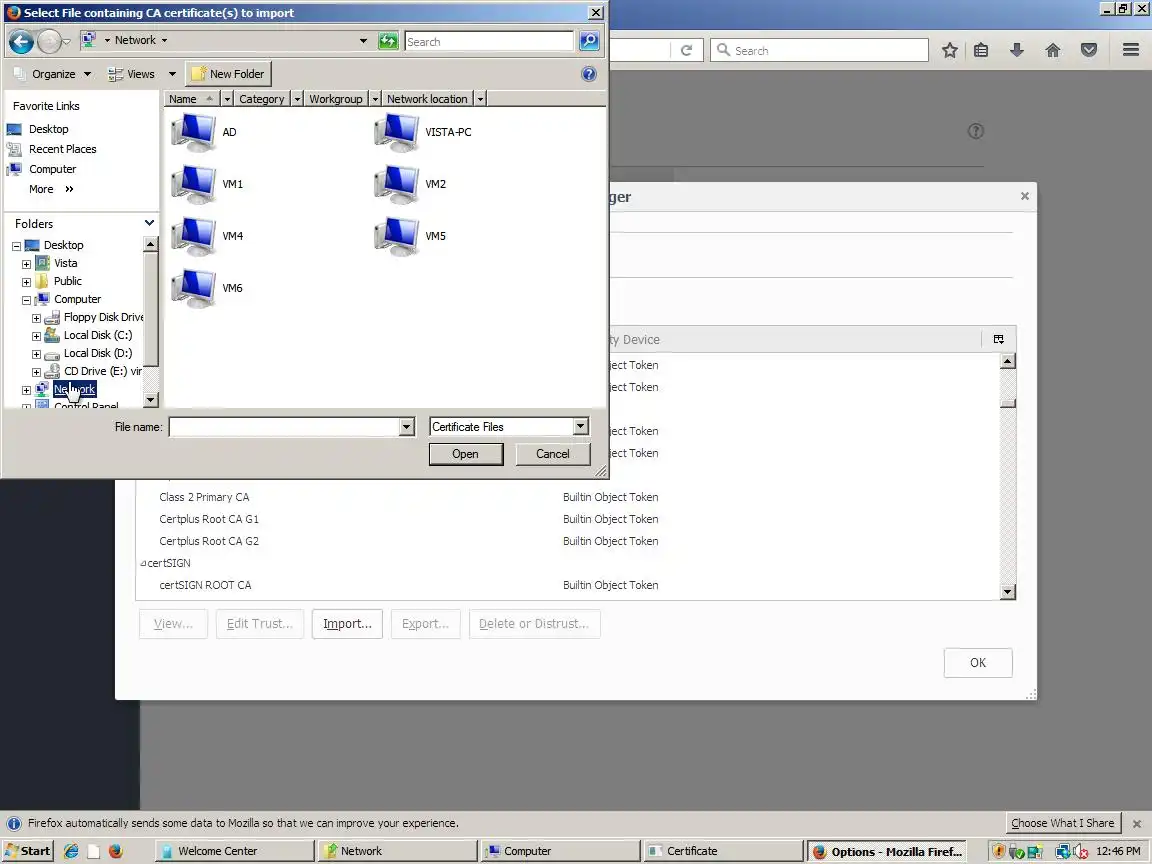Screen dimensions: 1152x864
Task: Open the Views menu
Action: (142, 73)
